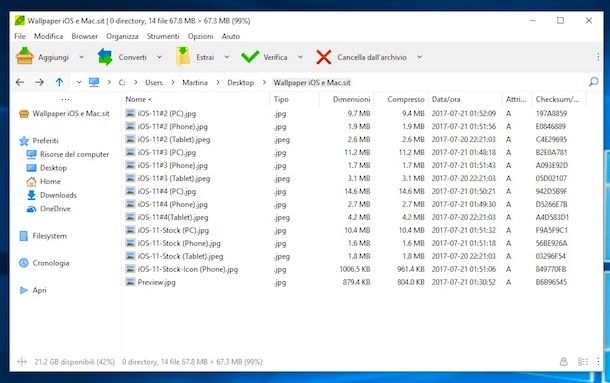This screenshot has width=610, height=383.
Task: Select file iOS-11-Stock-Icon (Phone).jpg
Action: (x=188, y=269)
